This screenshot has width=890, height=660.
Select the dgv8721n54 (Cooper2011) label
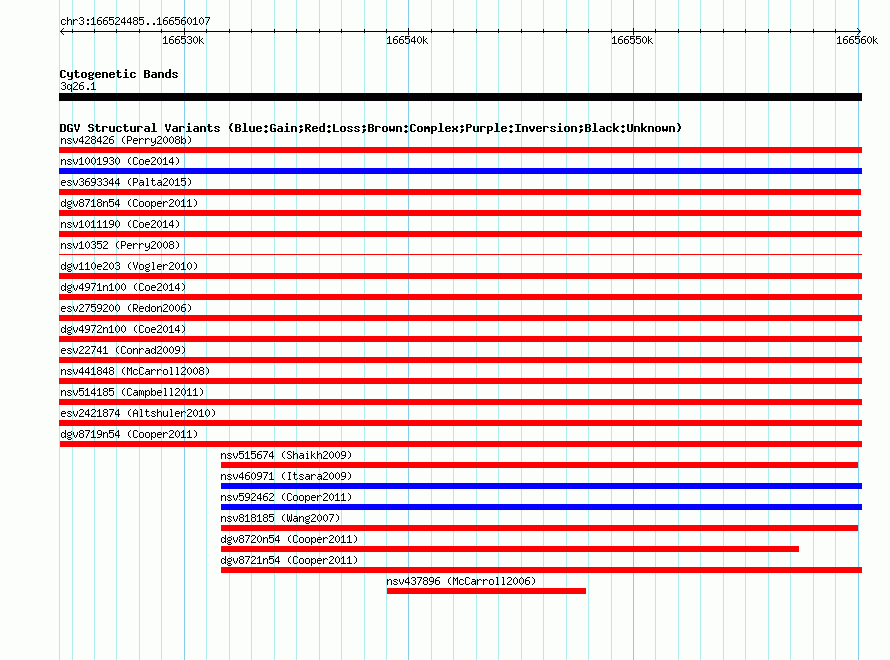point(289,560)
